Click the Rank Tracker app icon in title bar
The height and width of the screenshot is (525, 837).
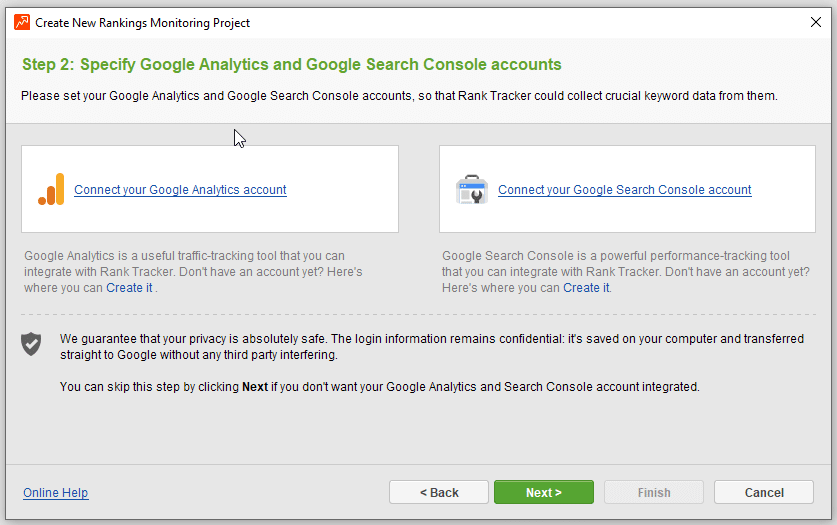(x=21, y=22)
